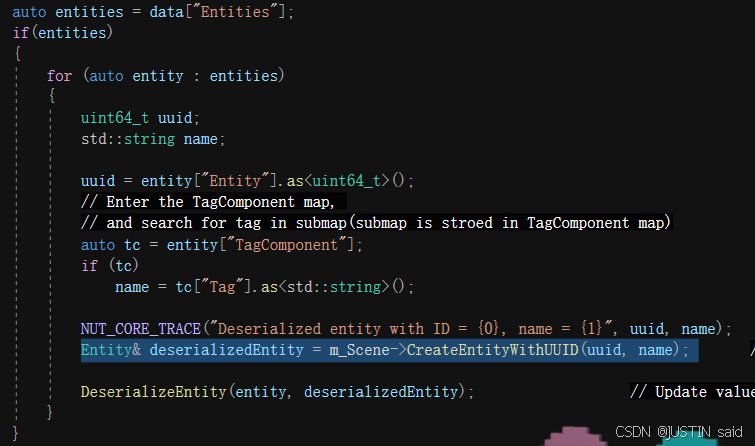Place cursor on the for loop keyword

pos(59,75)
